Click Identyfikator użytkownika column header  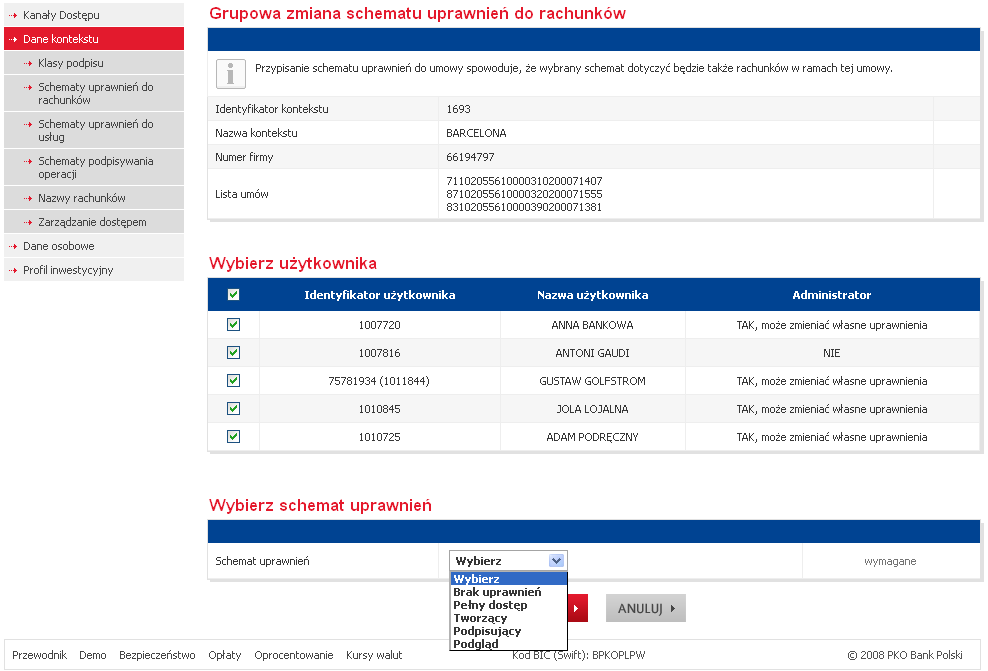click(379, 295)
